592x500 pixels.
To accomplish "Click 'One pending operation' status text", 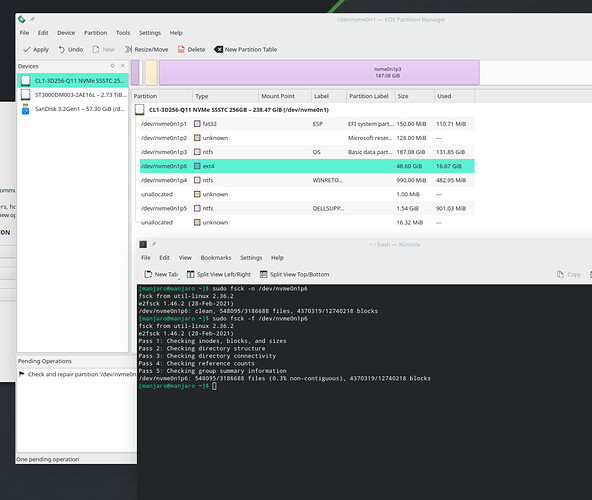I will tap(48, 459).
